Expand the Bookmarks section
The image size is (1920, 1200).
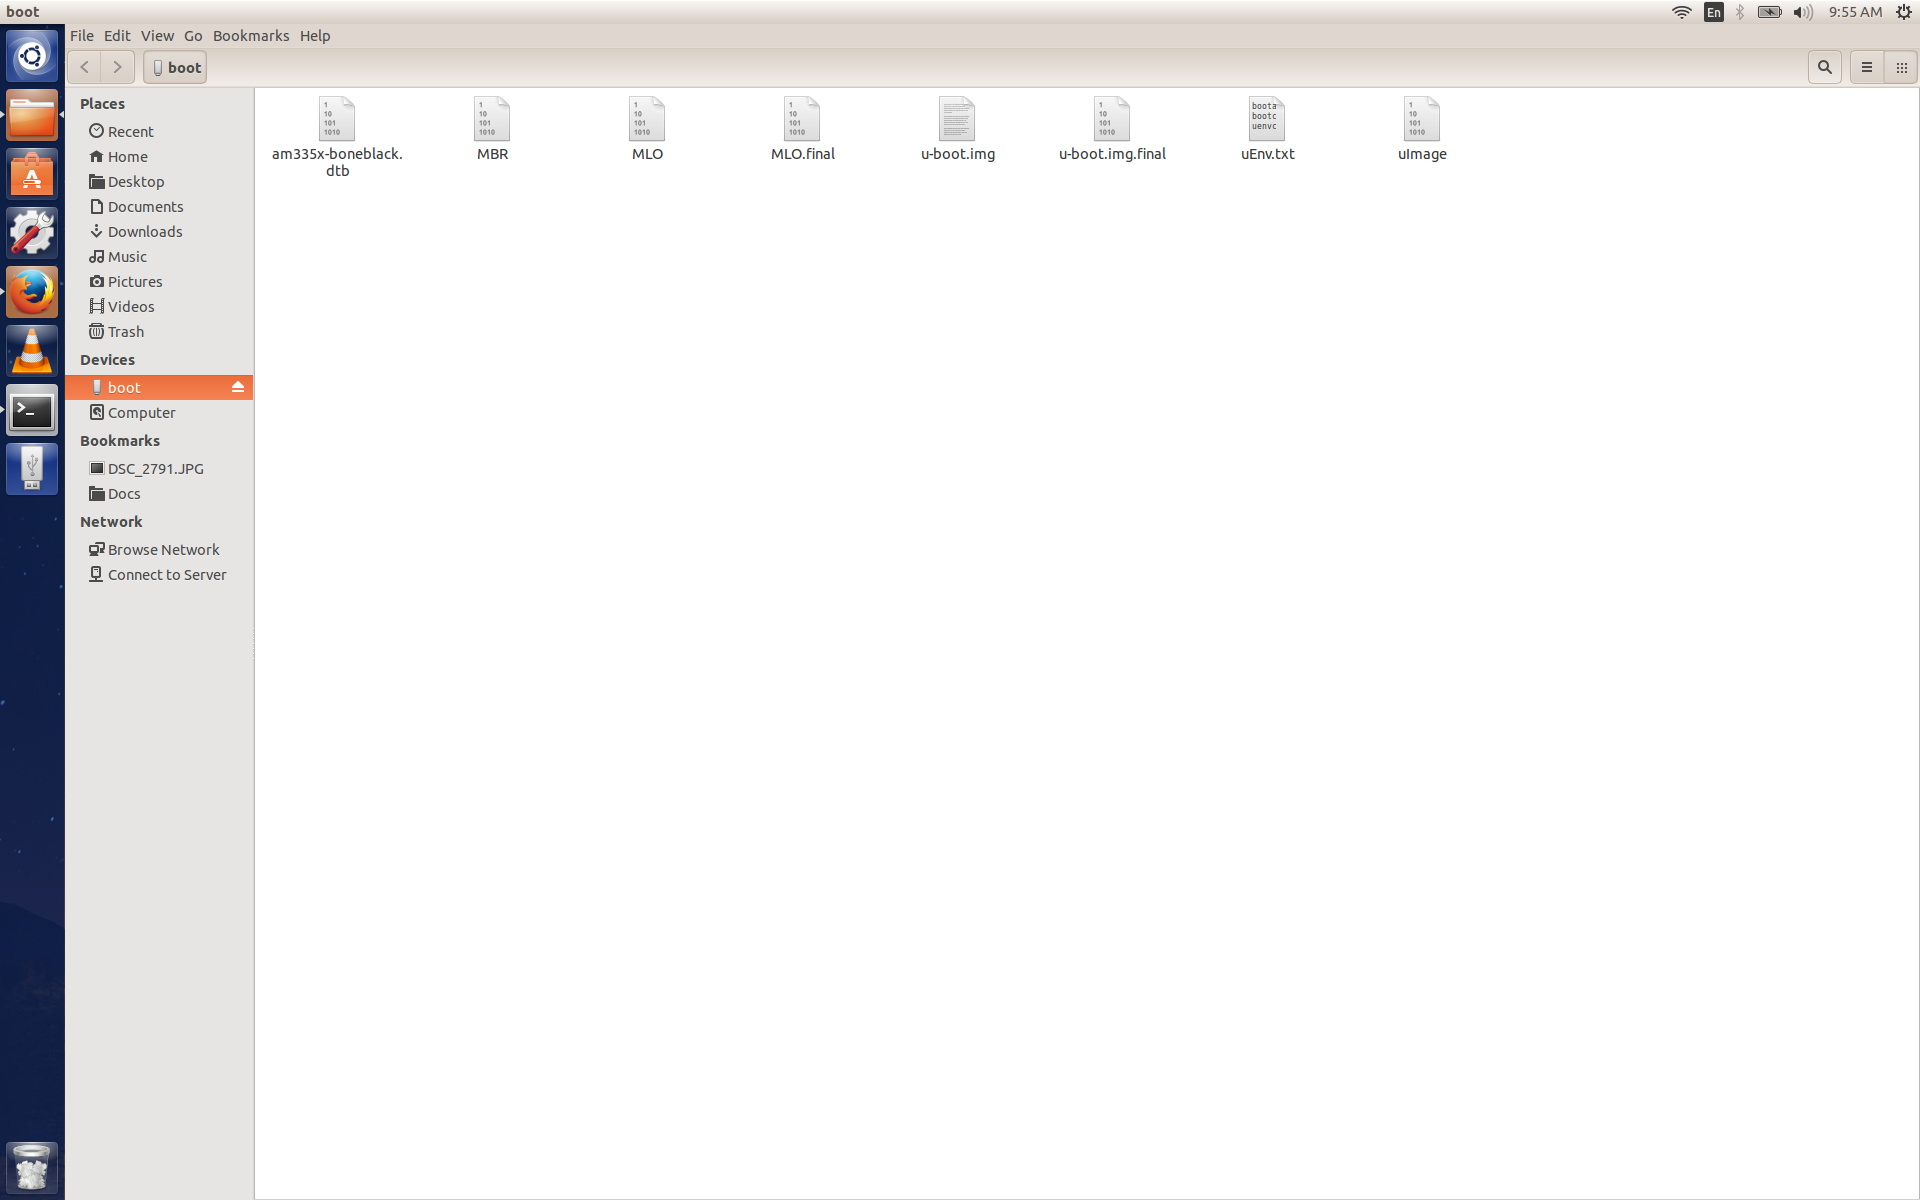[120, 440]
